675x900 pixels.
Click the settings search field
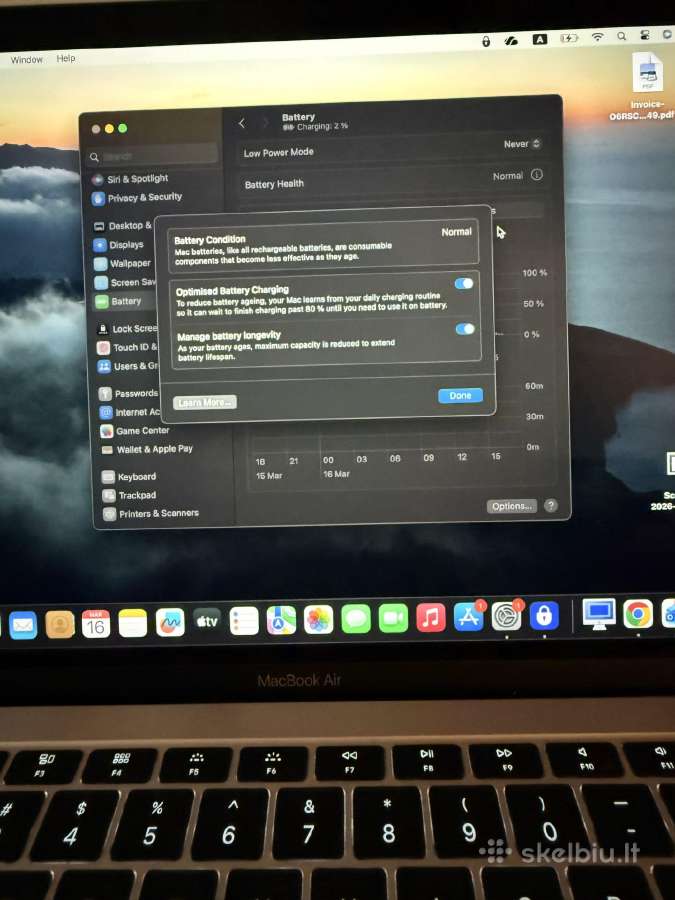[154, 156]
